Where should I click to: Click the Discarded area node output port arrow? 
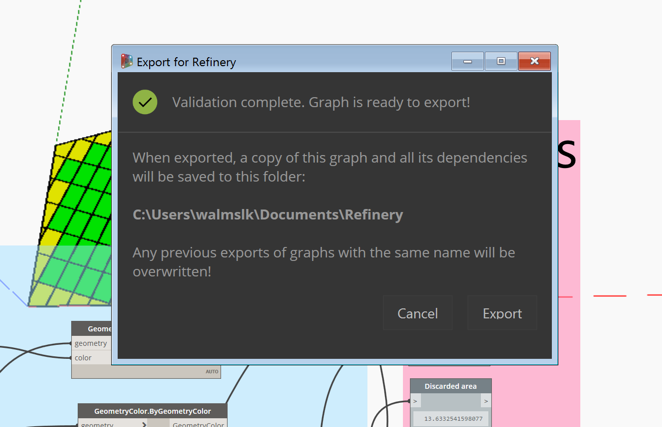click(x=485, y=401)
